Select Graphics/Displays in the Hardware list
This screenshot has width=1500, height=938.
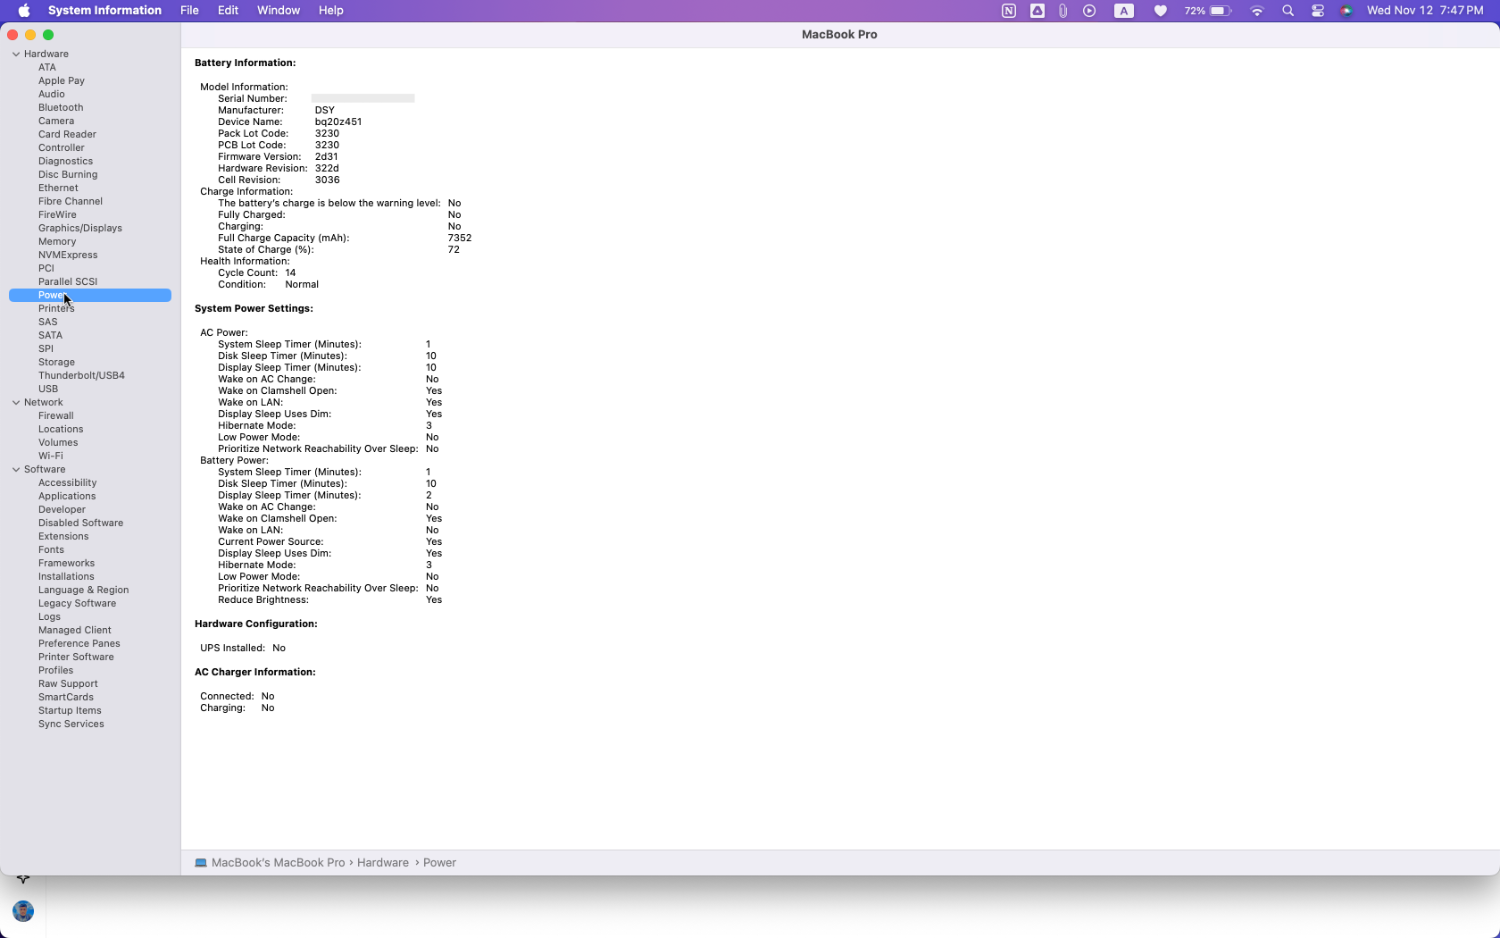click(80, 228)
